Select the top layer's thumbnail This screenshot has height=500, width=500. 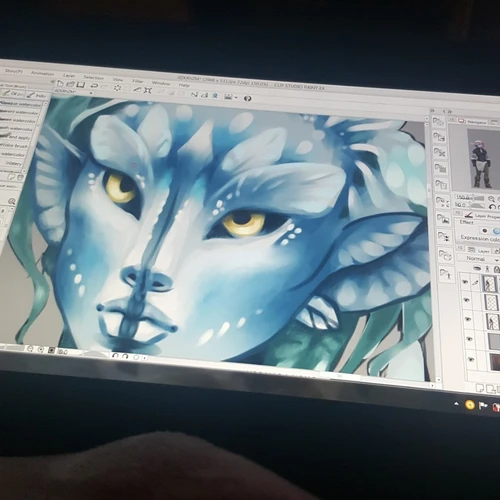coord(490,284)
